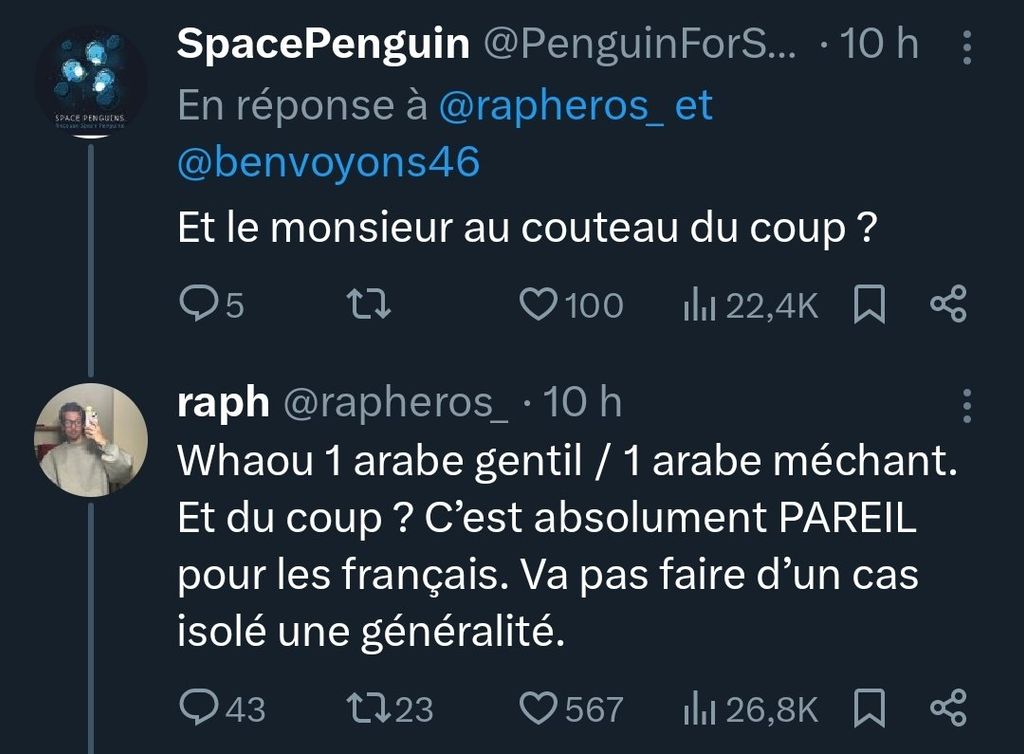The image size is (1024, 754).
Task: Click the raph display name
Action: coord(223,402)
